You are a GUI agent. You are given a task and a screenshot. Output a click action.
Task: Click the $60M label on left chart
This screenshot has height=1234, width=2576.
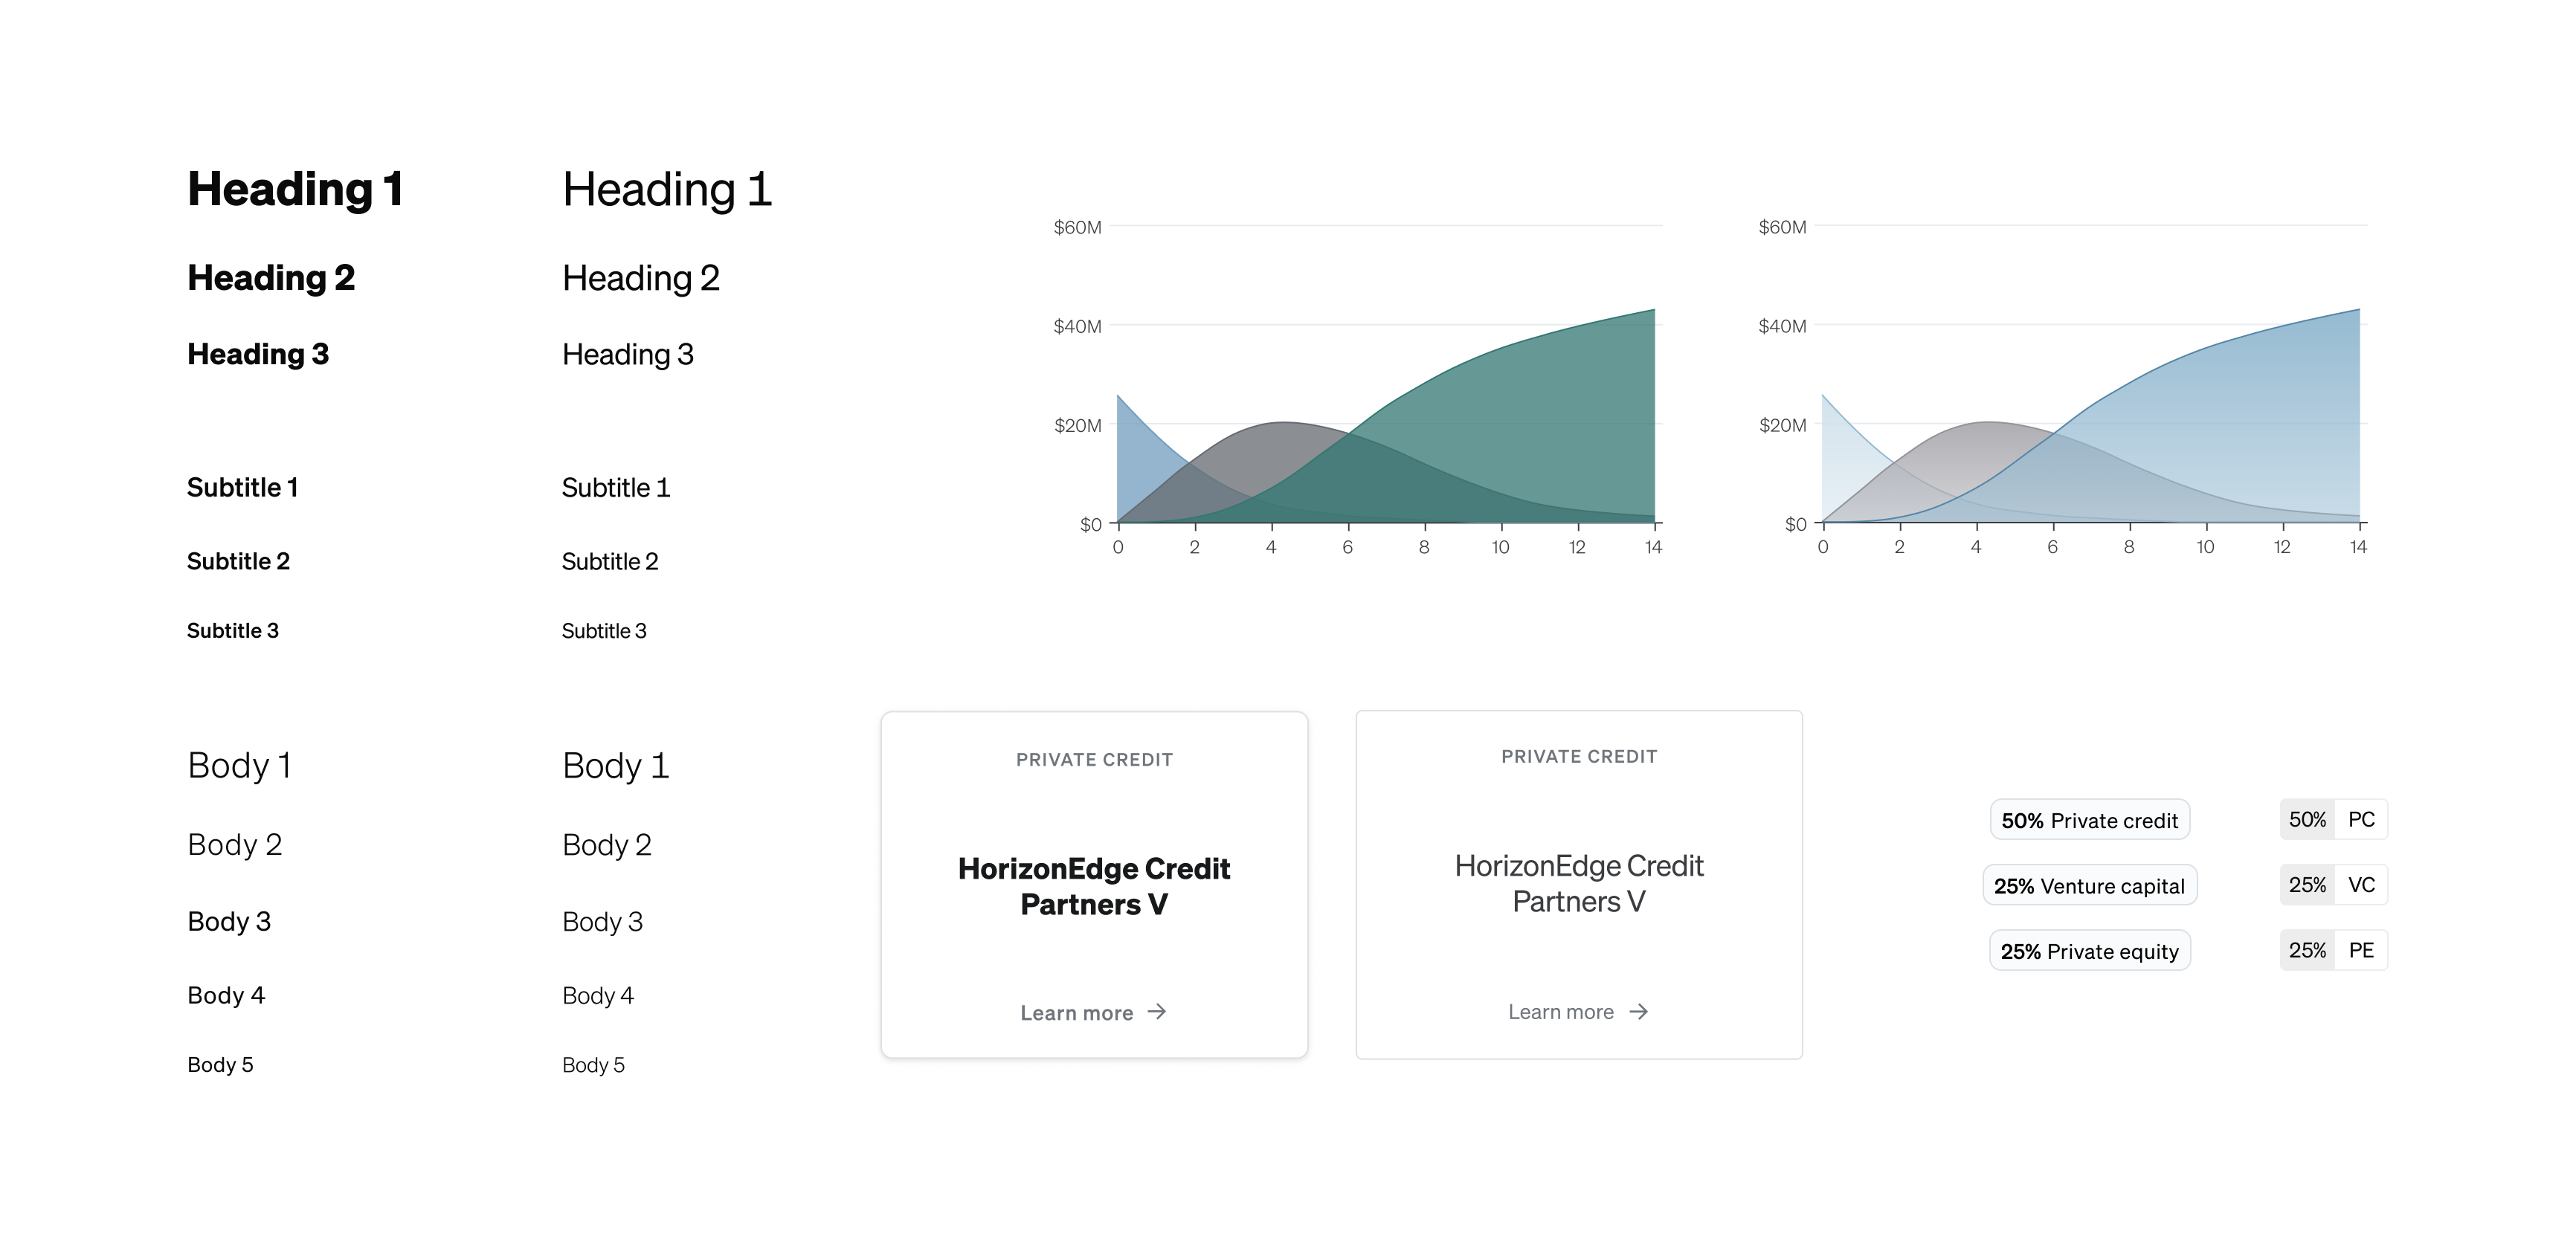1077,227
